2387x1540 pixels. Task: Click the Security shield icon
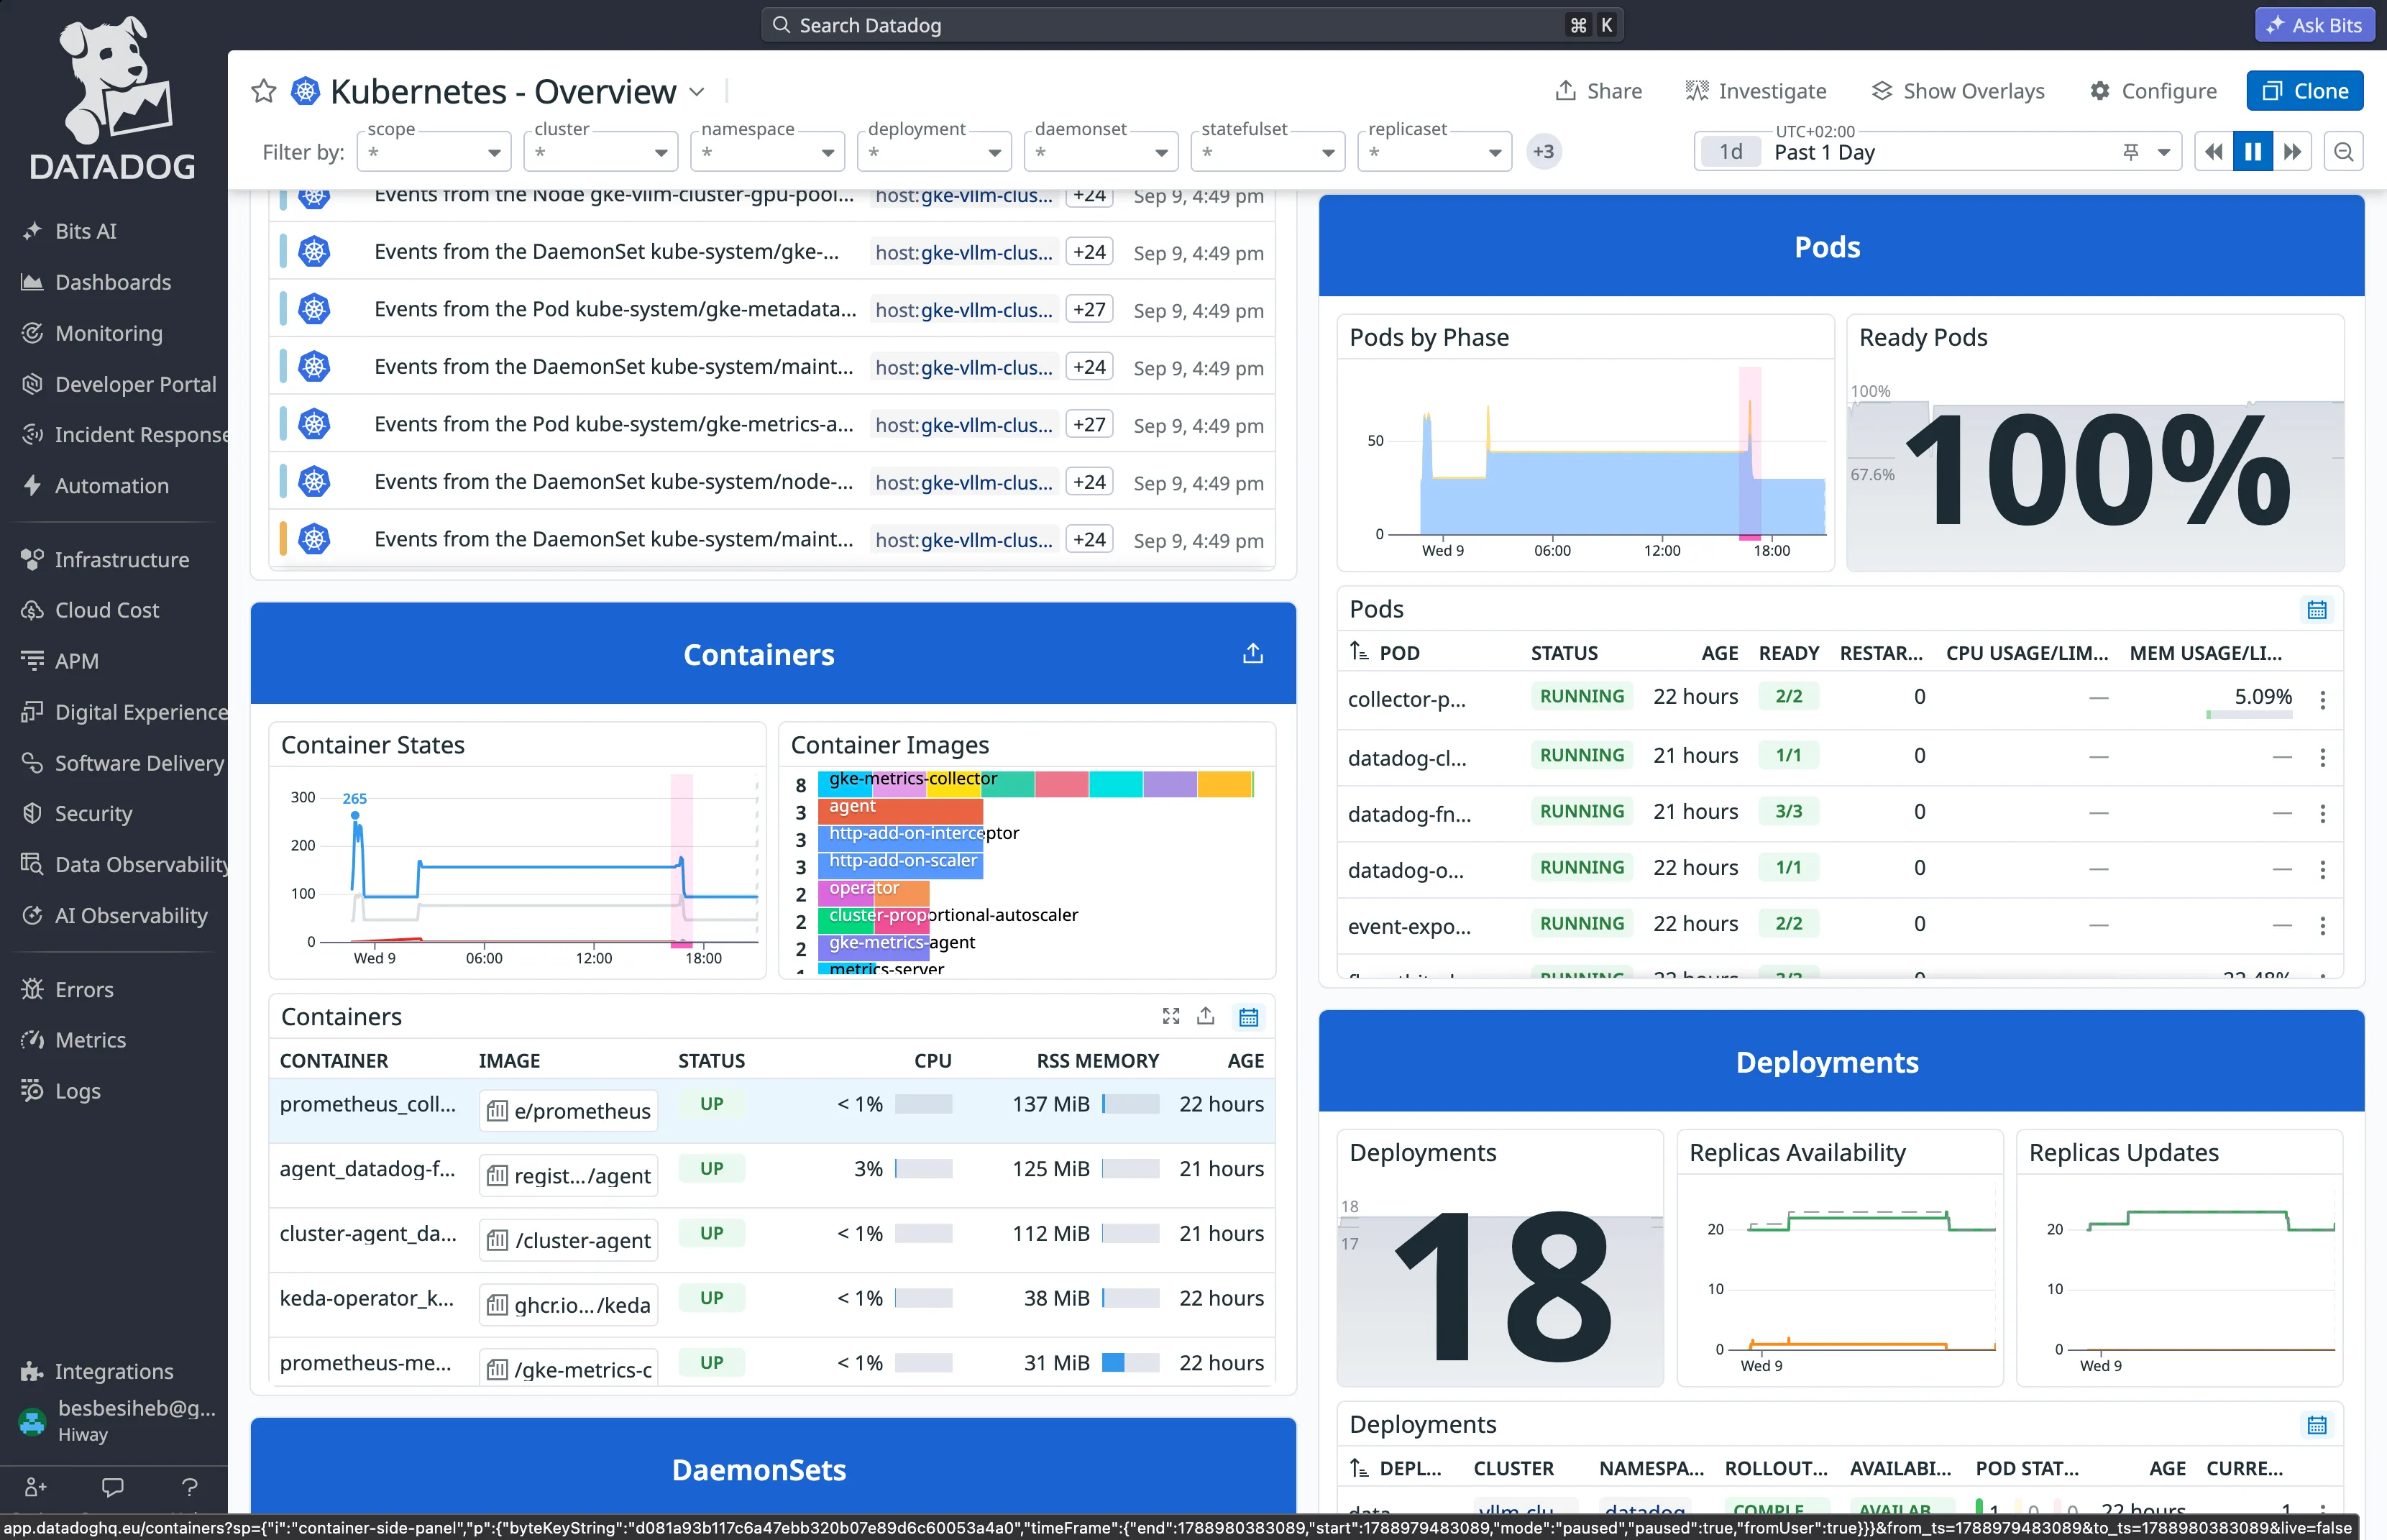point(32,813)
